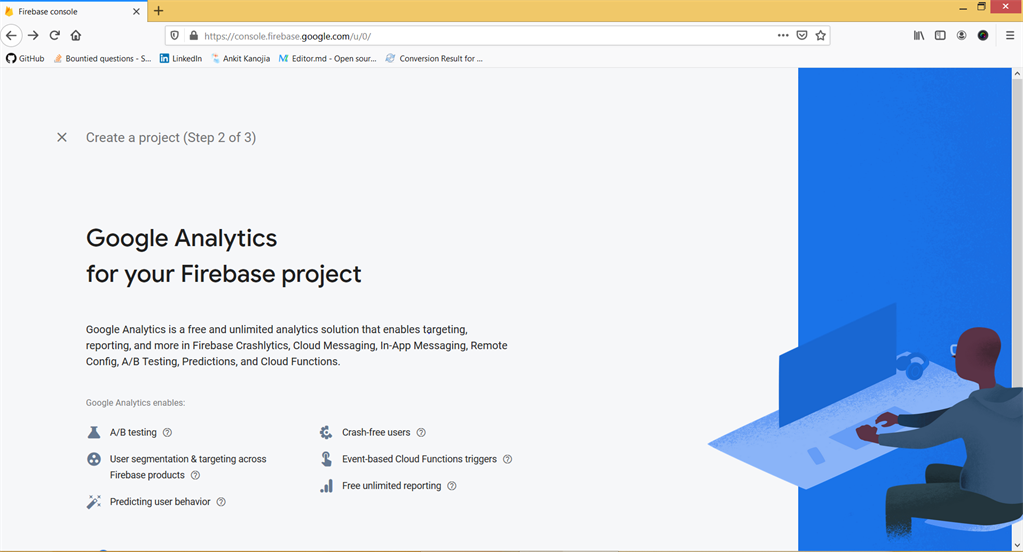Show help for A/B testing
The image size is (1023, 552).
167,433
